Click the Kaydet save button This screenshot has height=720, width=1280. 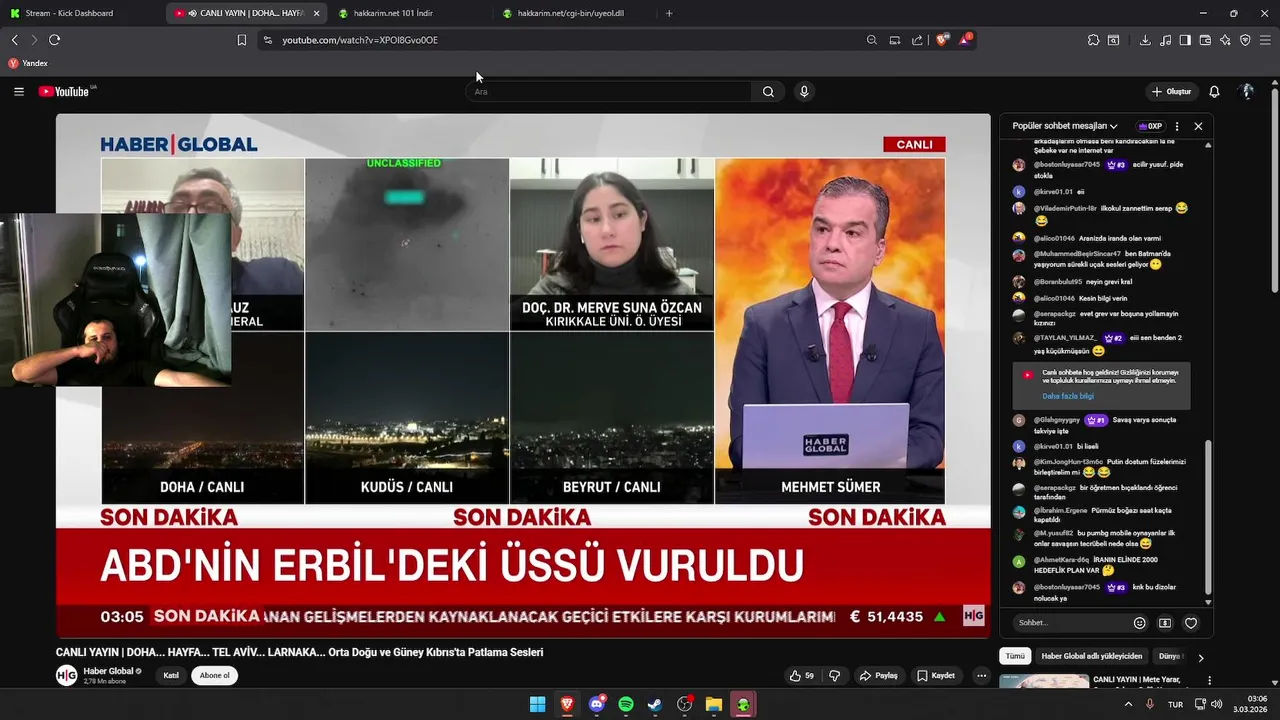[936, 676]
